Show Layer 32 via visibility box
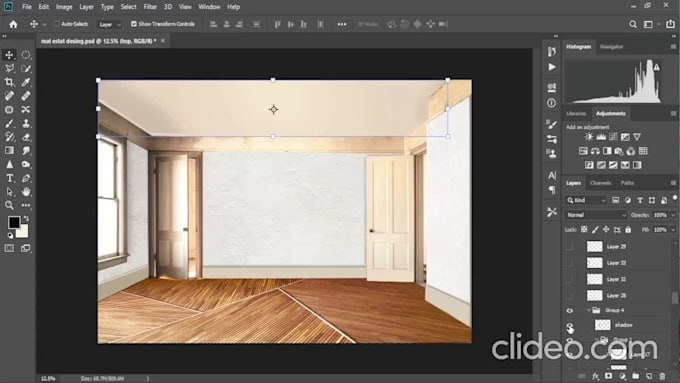The image size is (680, 383). tap(570, 279)
